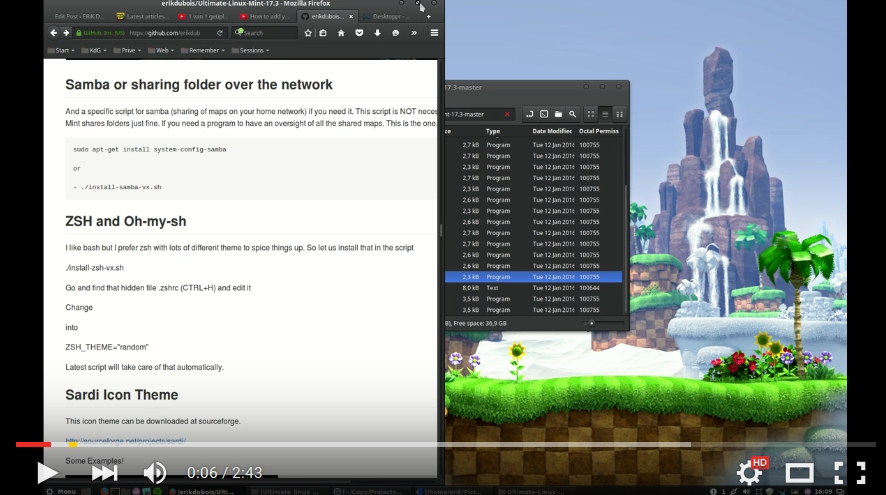Create new folder in file manager
The height and width of the screenshot is (495, 886).
(558, 114)
